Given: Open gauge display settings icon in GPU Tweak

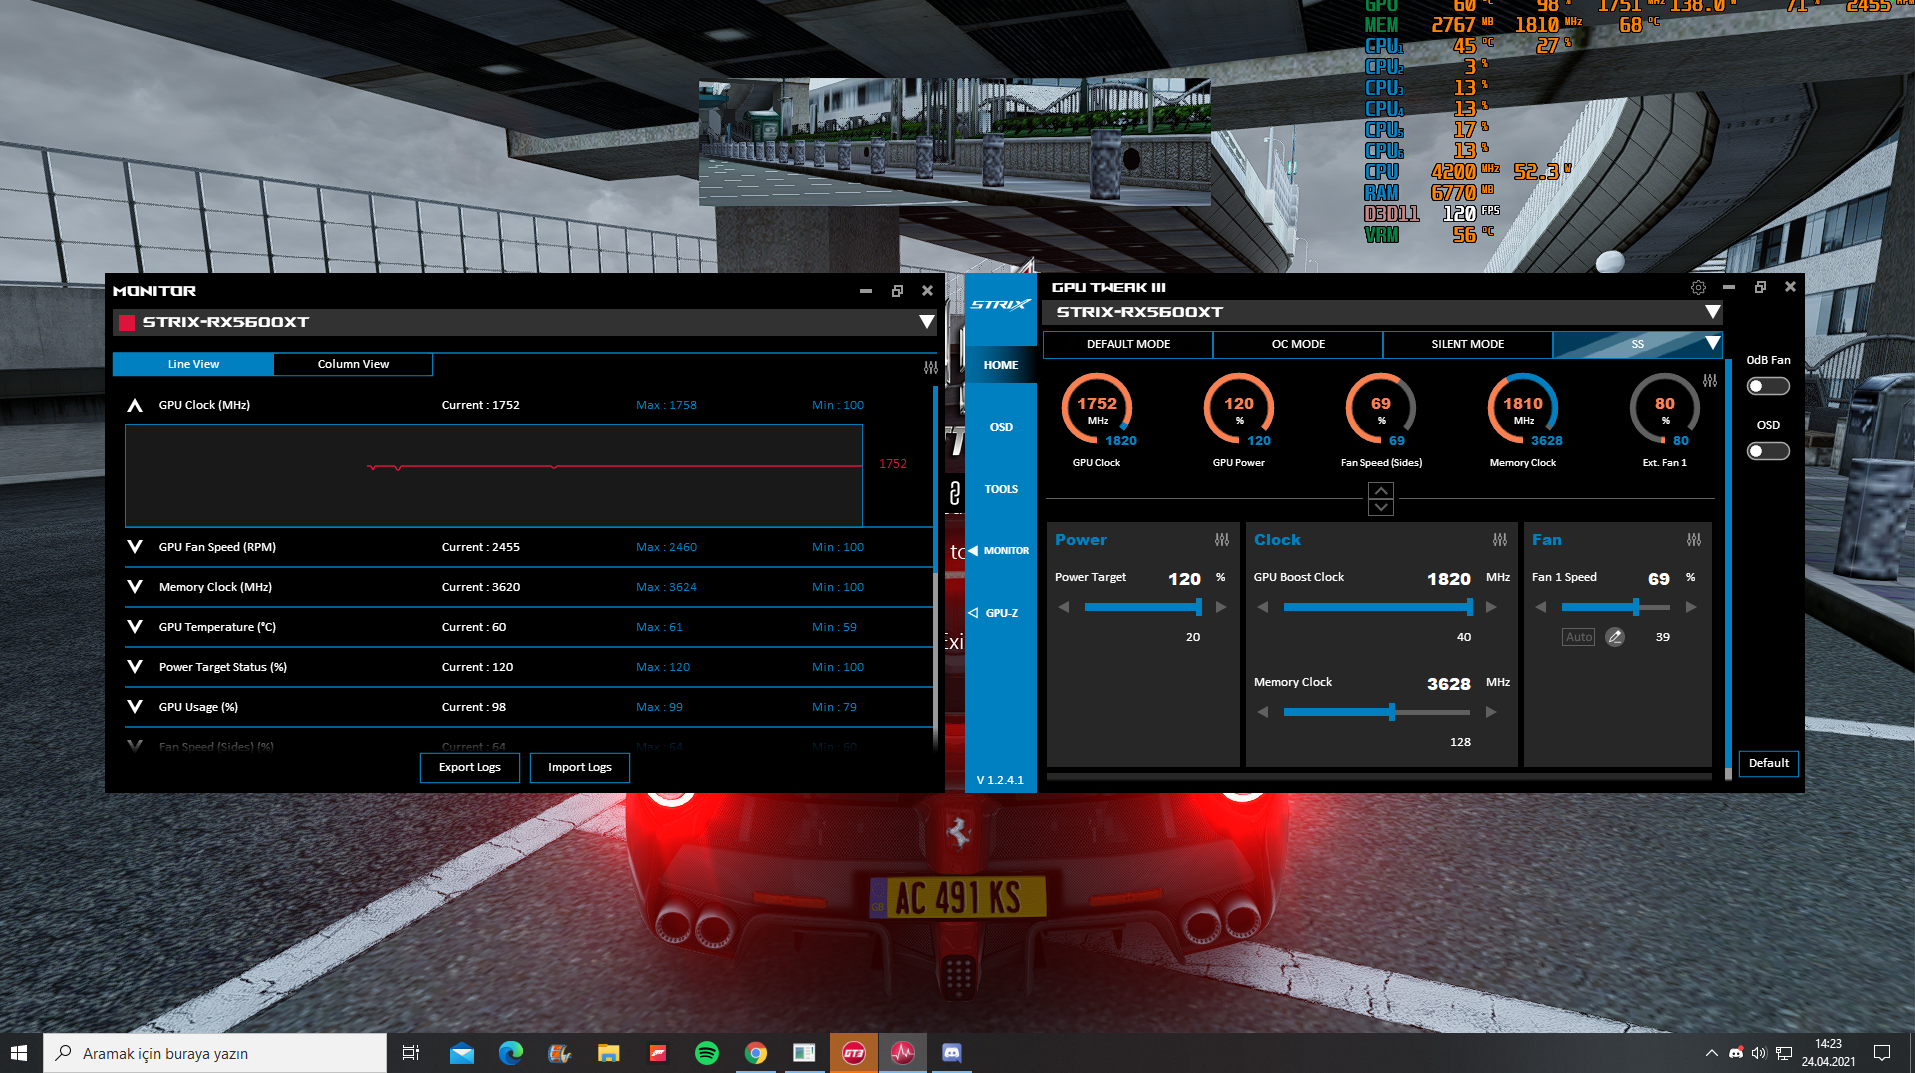Looking at the screenshot, I should click(x=1710, y=381).
